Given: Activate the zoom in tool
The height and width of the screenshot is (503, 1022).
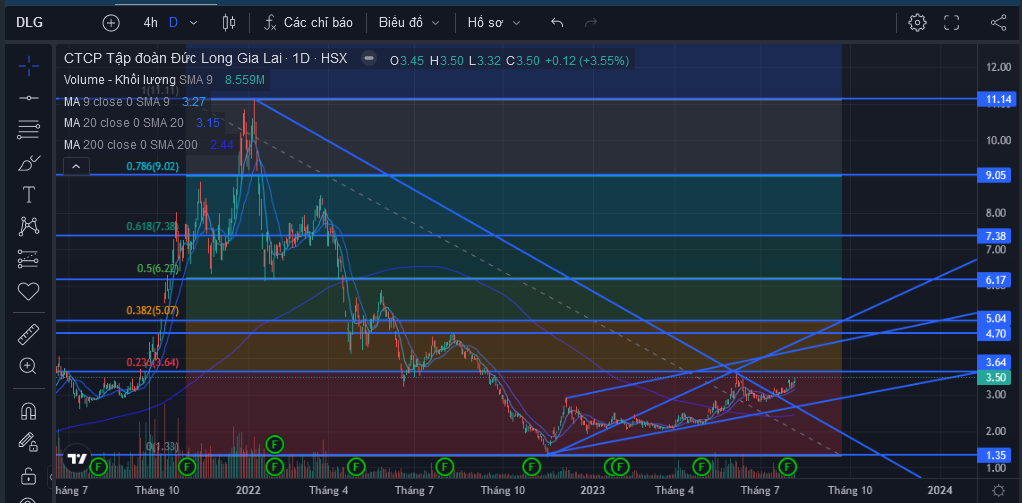Looking at the screenshot, I should (x=28, y=366).
